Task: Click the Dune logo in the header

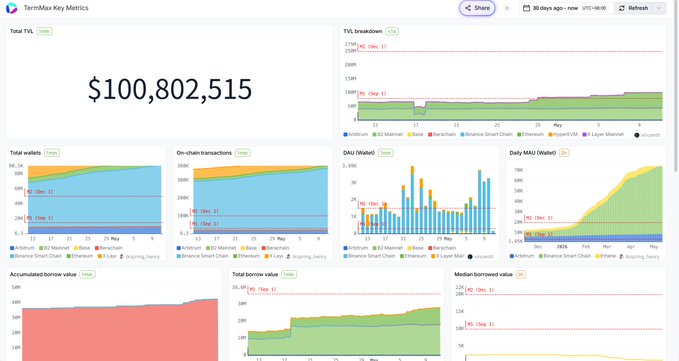Action: [x=12, y=8]
